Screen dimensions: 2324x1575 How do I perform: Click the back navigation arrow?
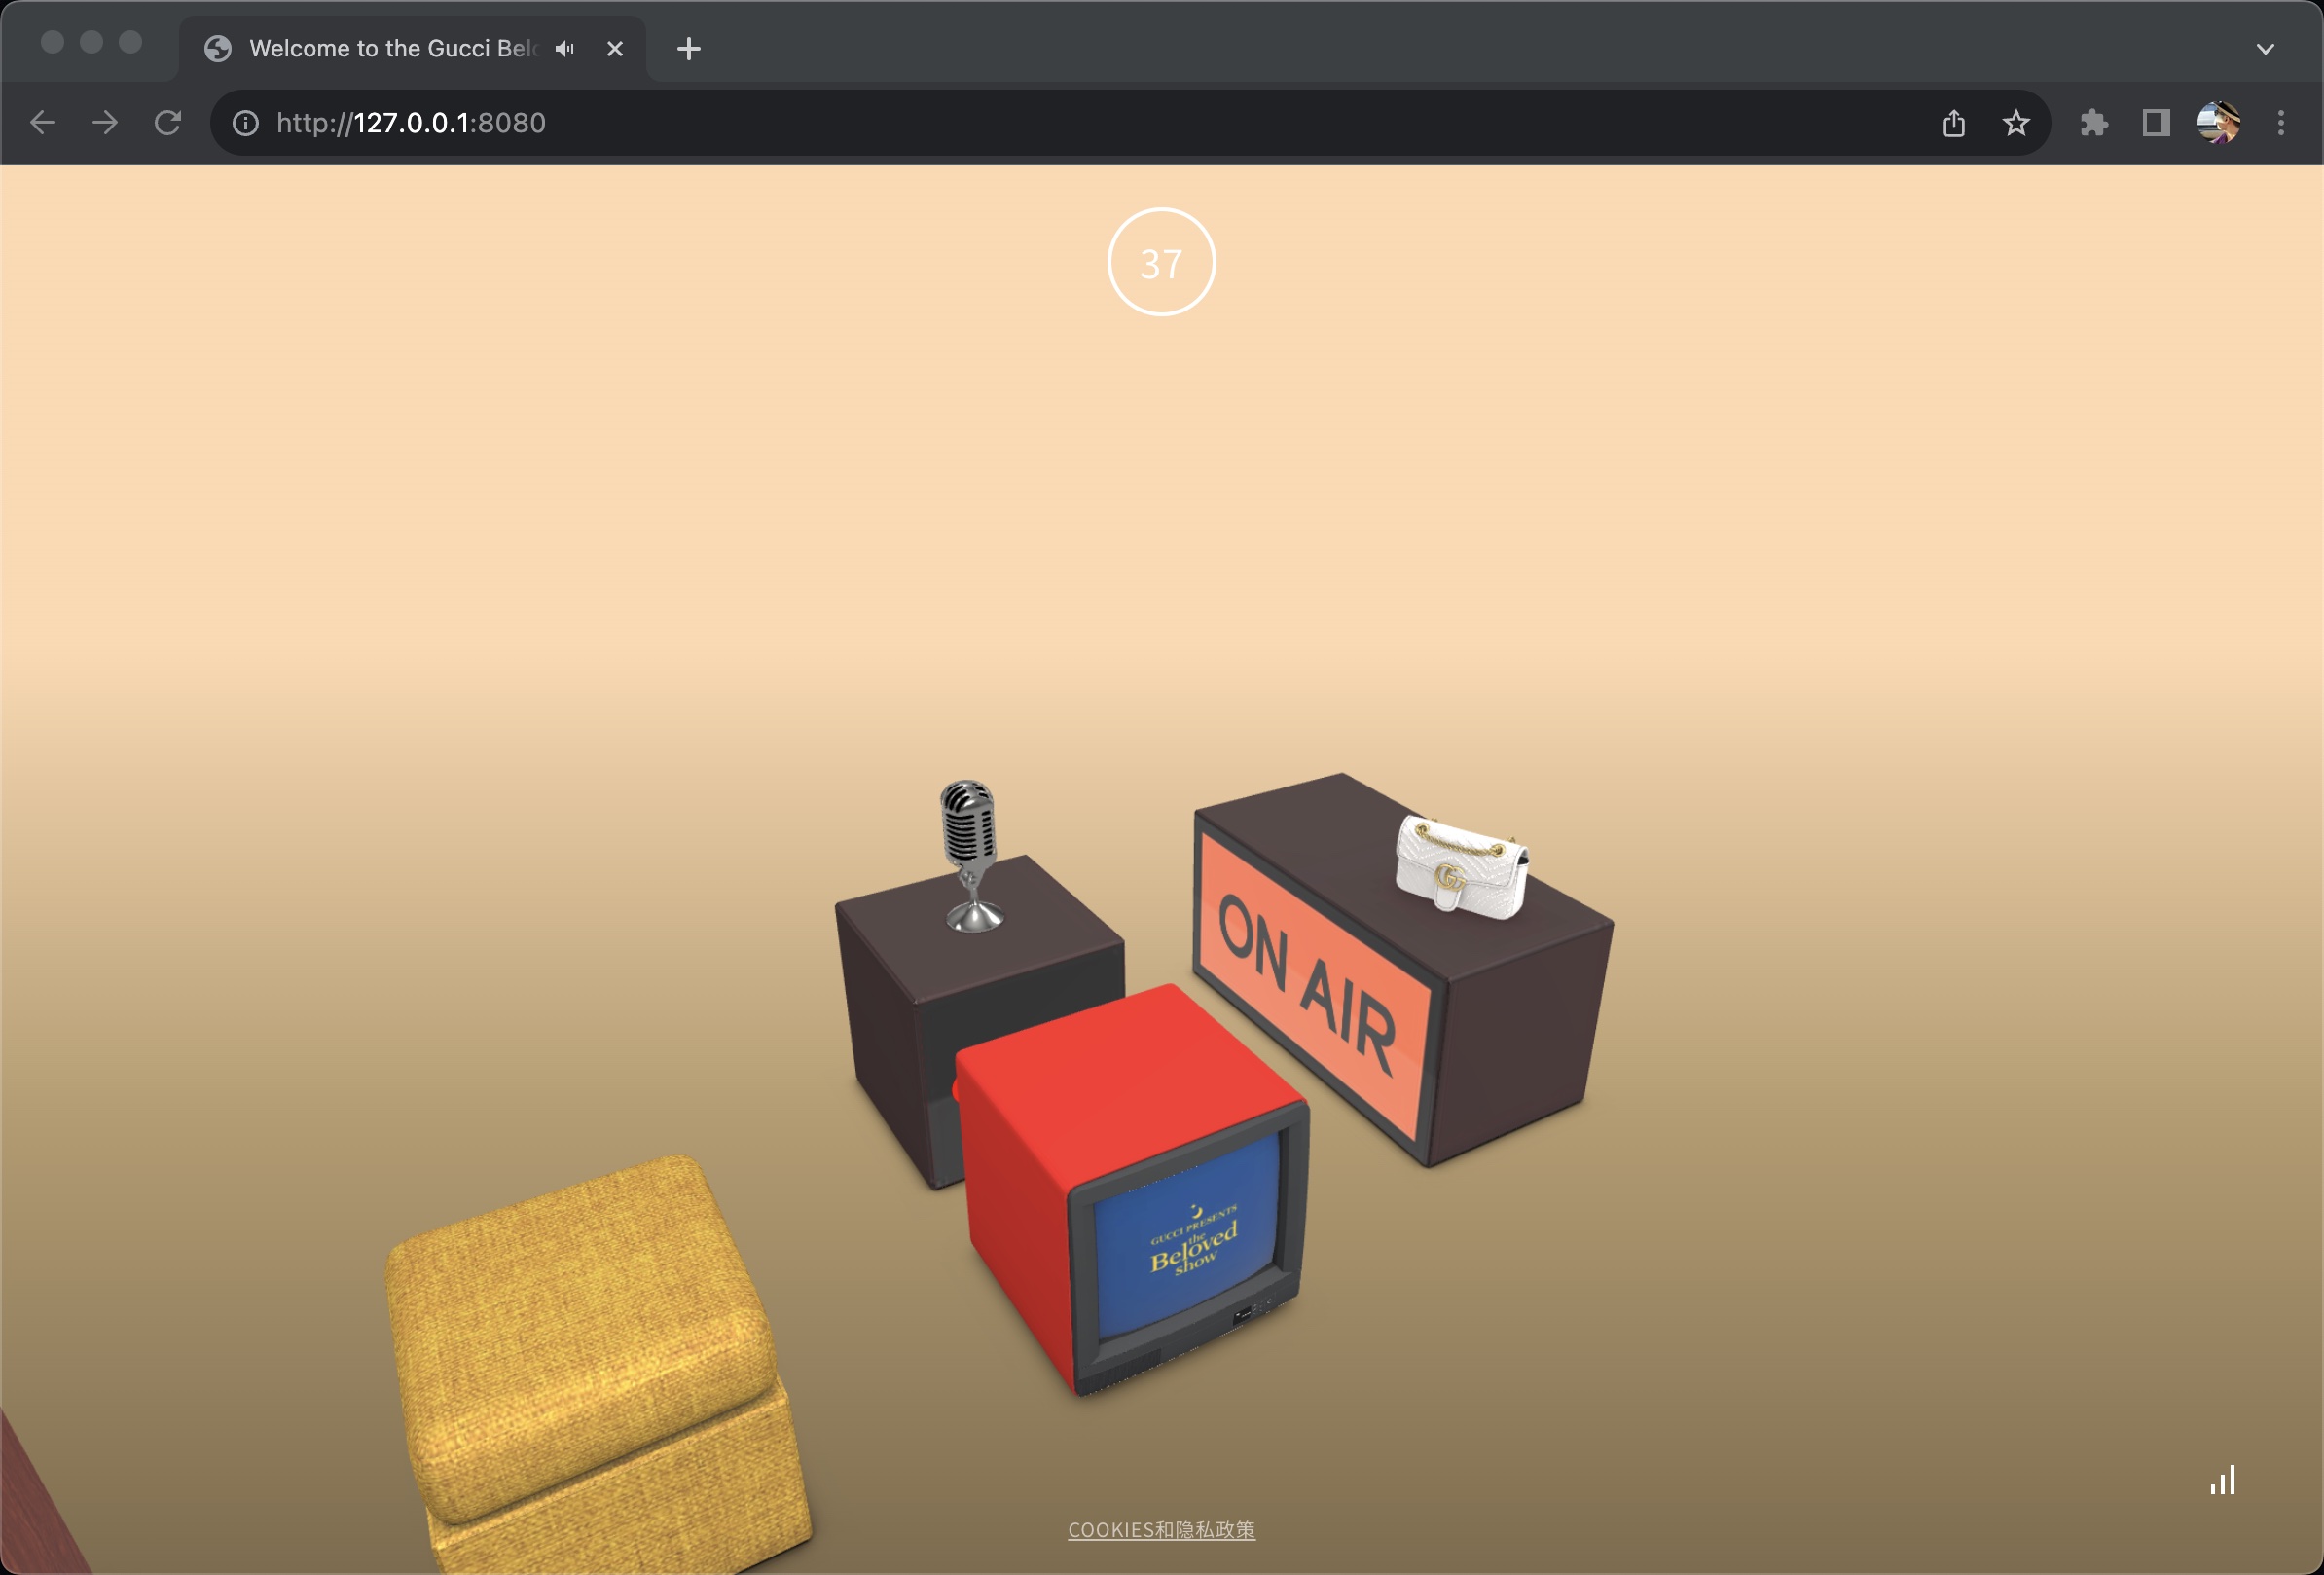(x=42, y=123)
